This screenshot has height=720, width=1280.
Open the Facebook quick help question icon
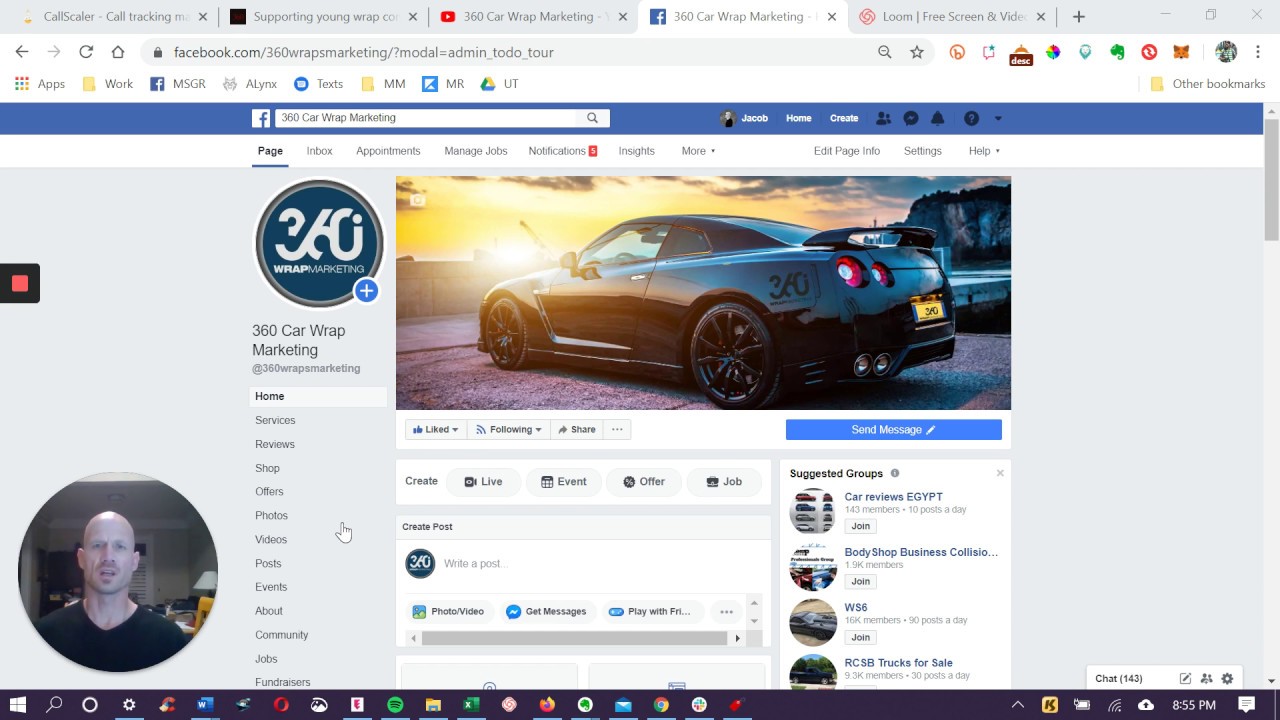coord(971,118)
